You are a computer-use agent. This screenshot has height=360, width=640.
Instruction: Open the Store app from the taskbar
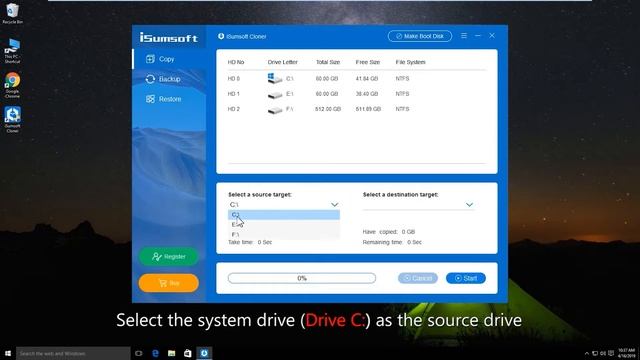pyautogui.click(x=188, y=353)
